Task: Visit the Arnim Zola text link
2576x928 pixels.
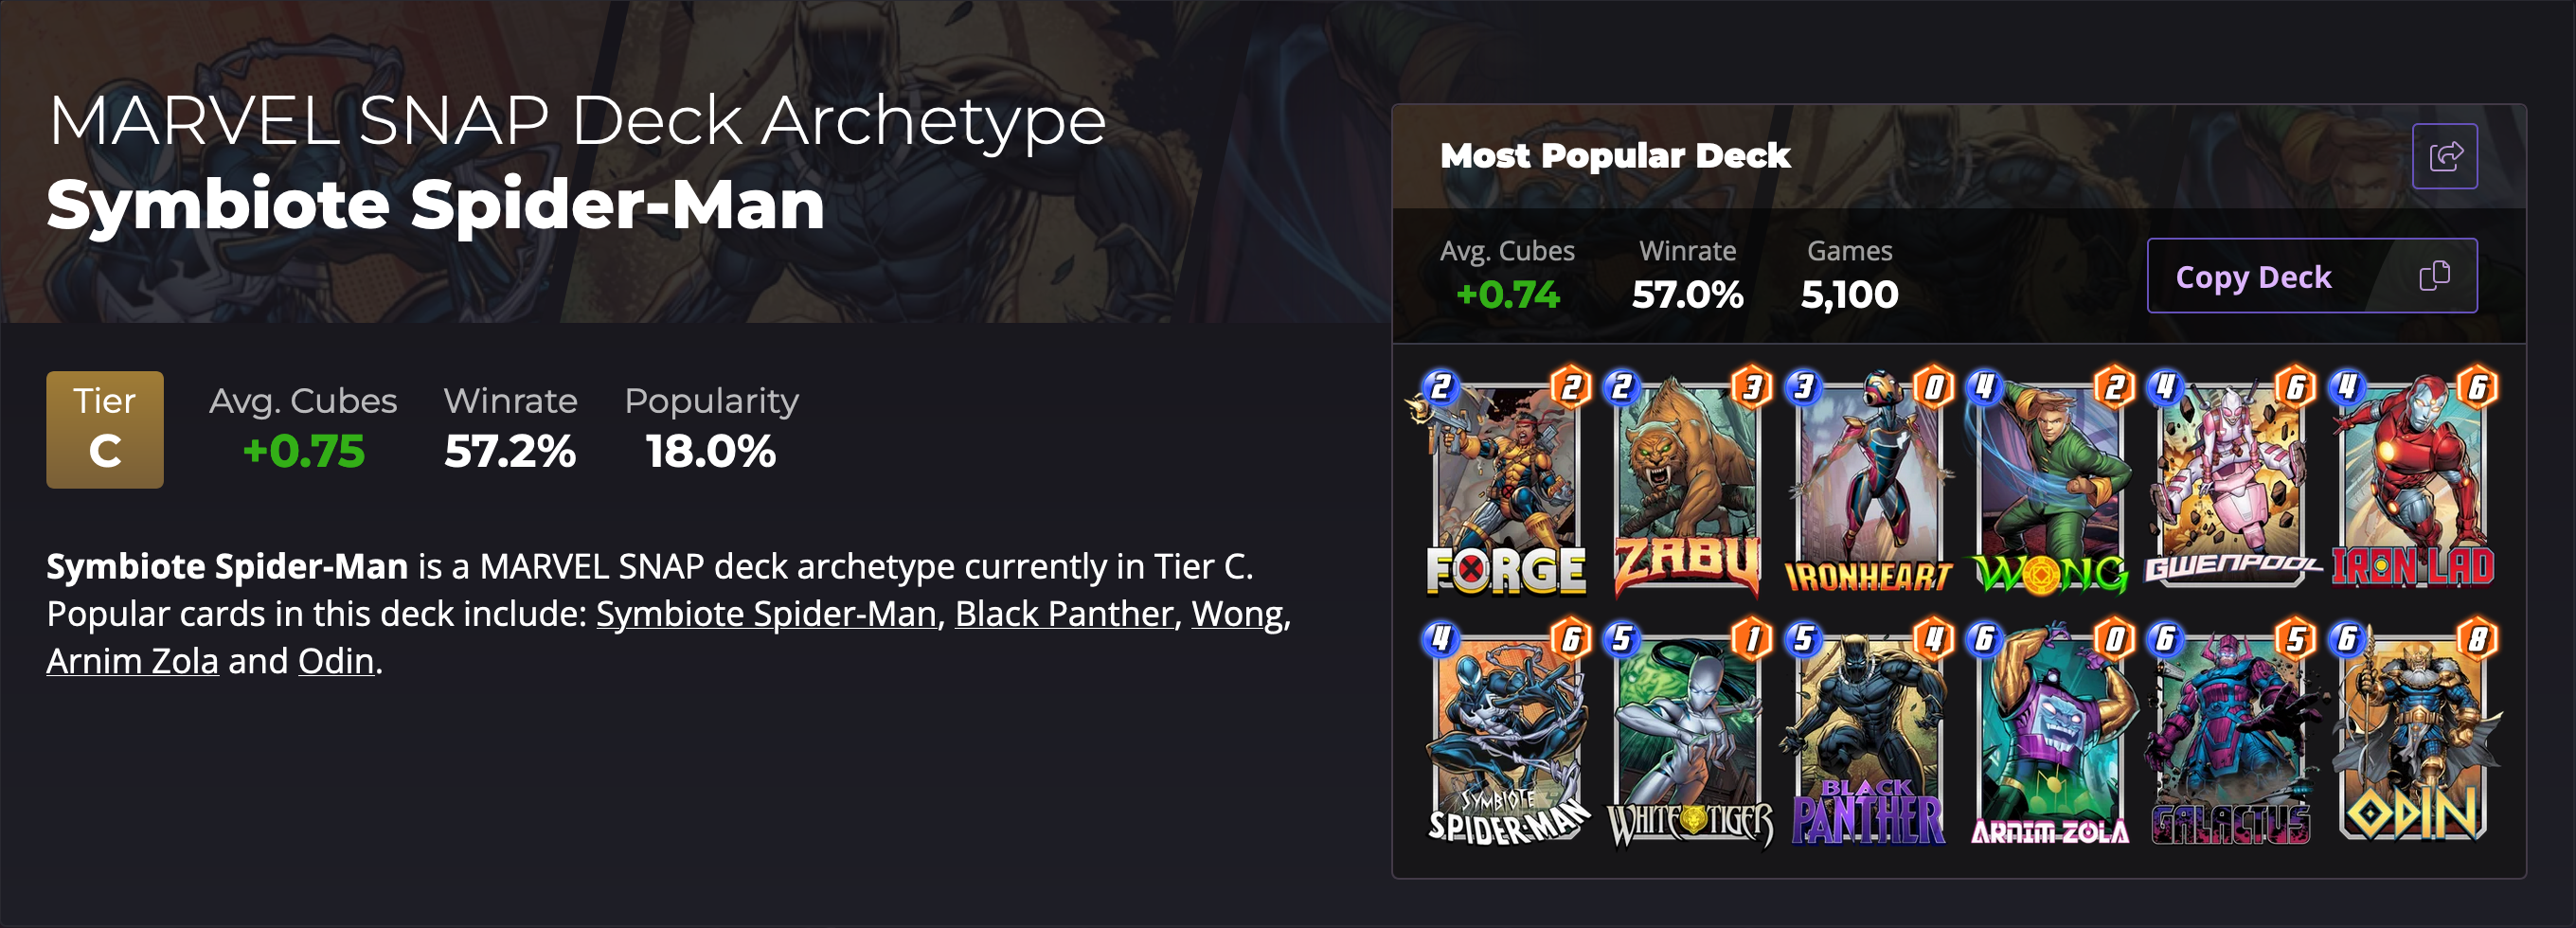Action: (x=132, y=661)
